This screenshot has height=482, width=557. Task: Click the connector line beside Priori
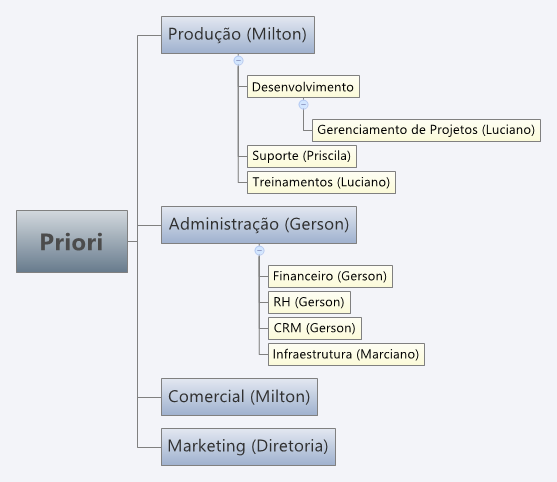[x=133, y=242]
